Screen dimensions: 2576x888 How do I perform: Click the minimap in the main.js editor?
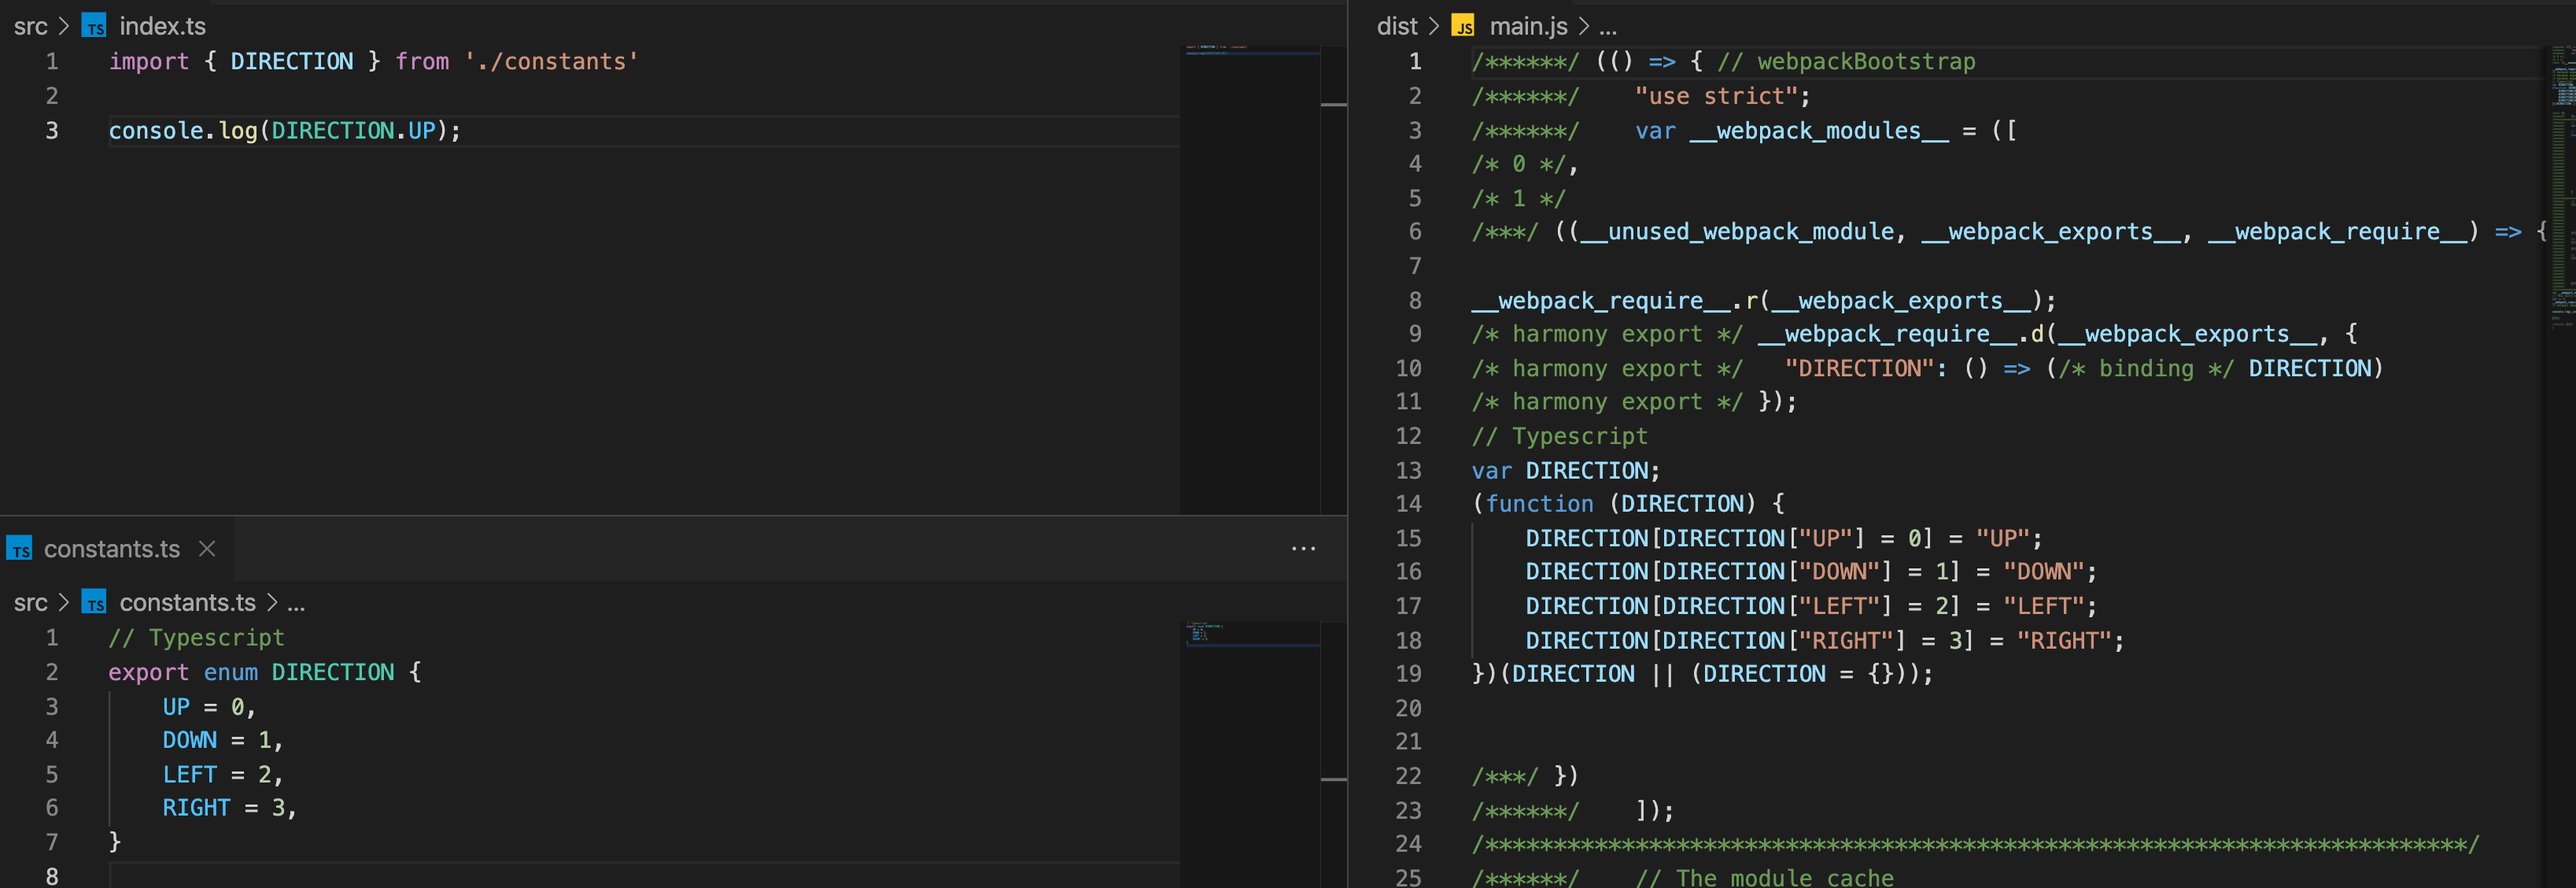tap(2562, 200)
